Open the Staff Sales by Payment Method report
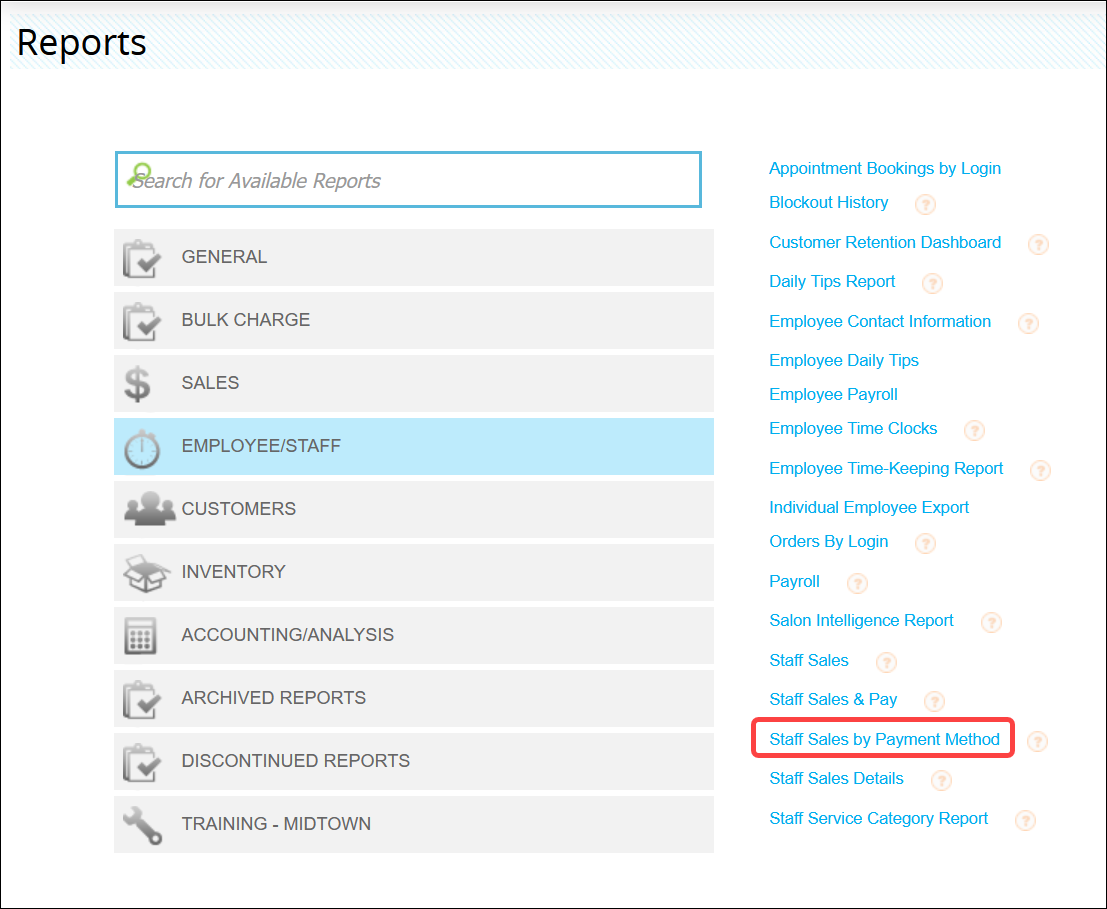 coord(883,739)
